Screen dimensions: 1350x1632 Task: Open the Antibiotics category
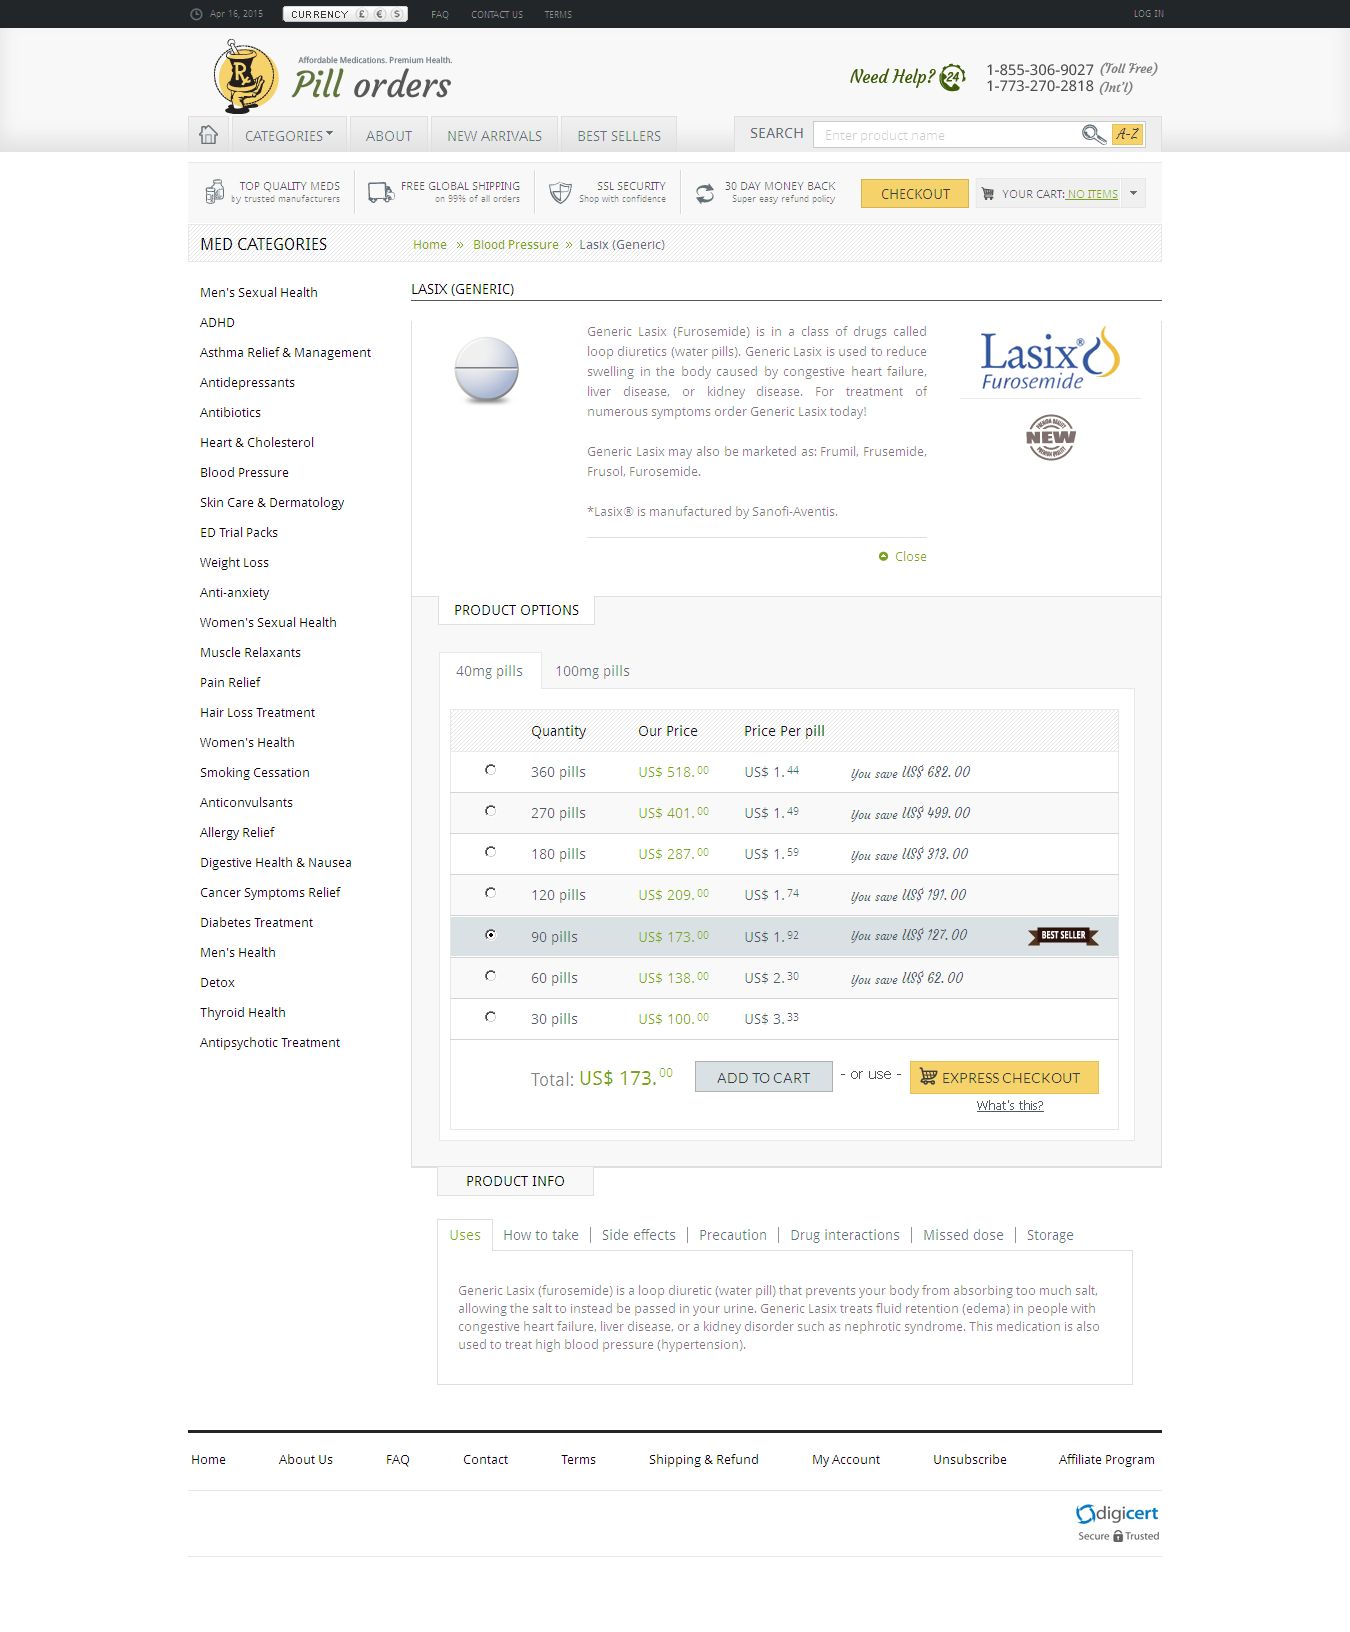(x=230, y=413)
